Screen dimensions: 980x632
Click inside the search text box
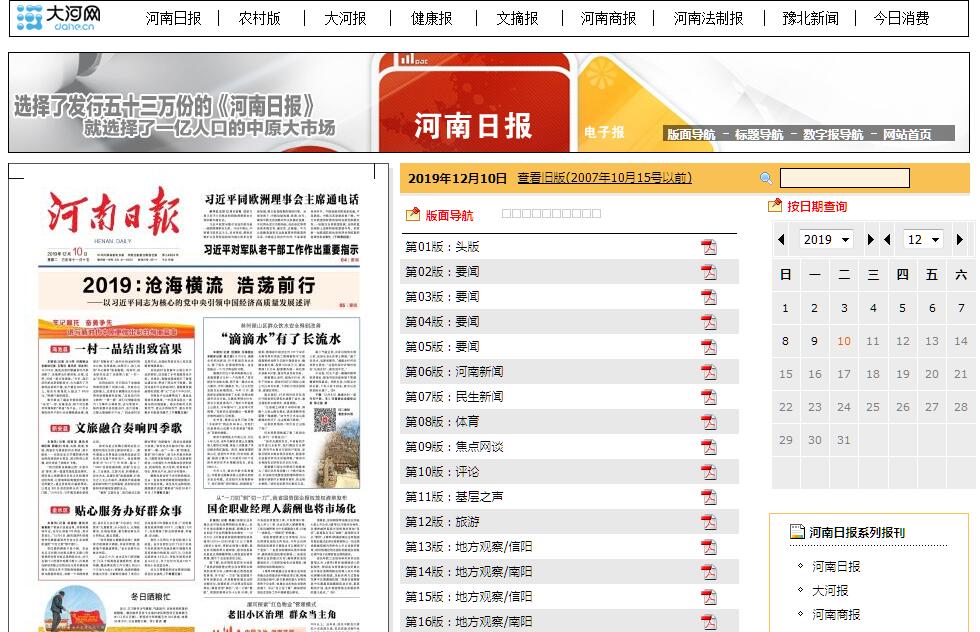click(x=844, y=179)
